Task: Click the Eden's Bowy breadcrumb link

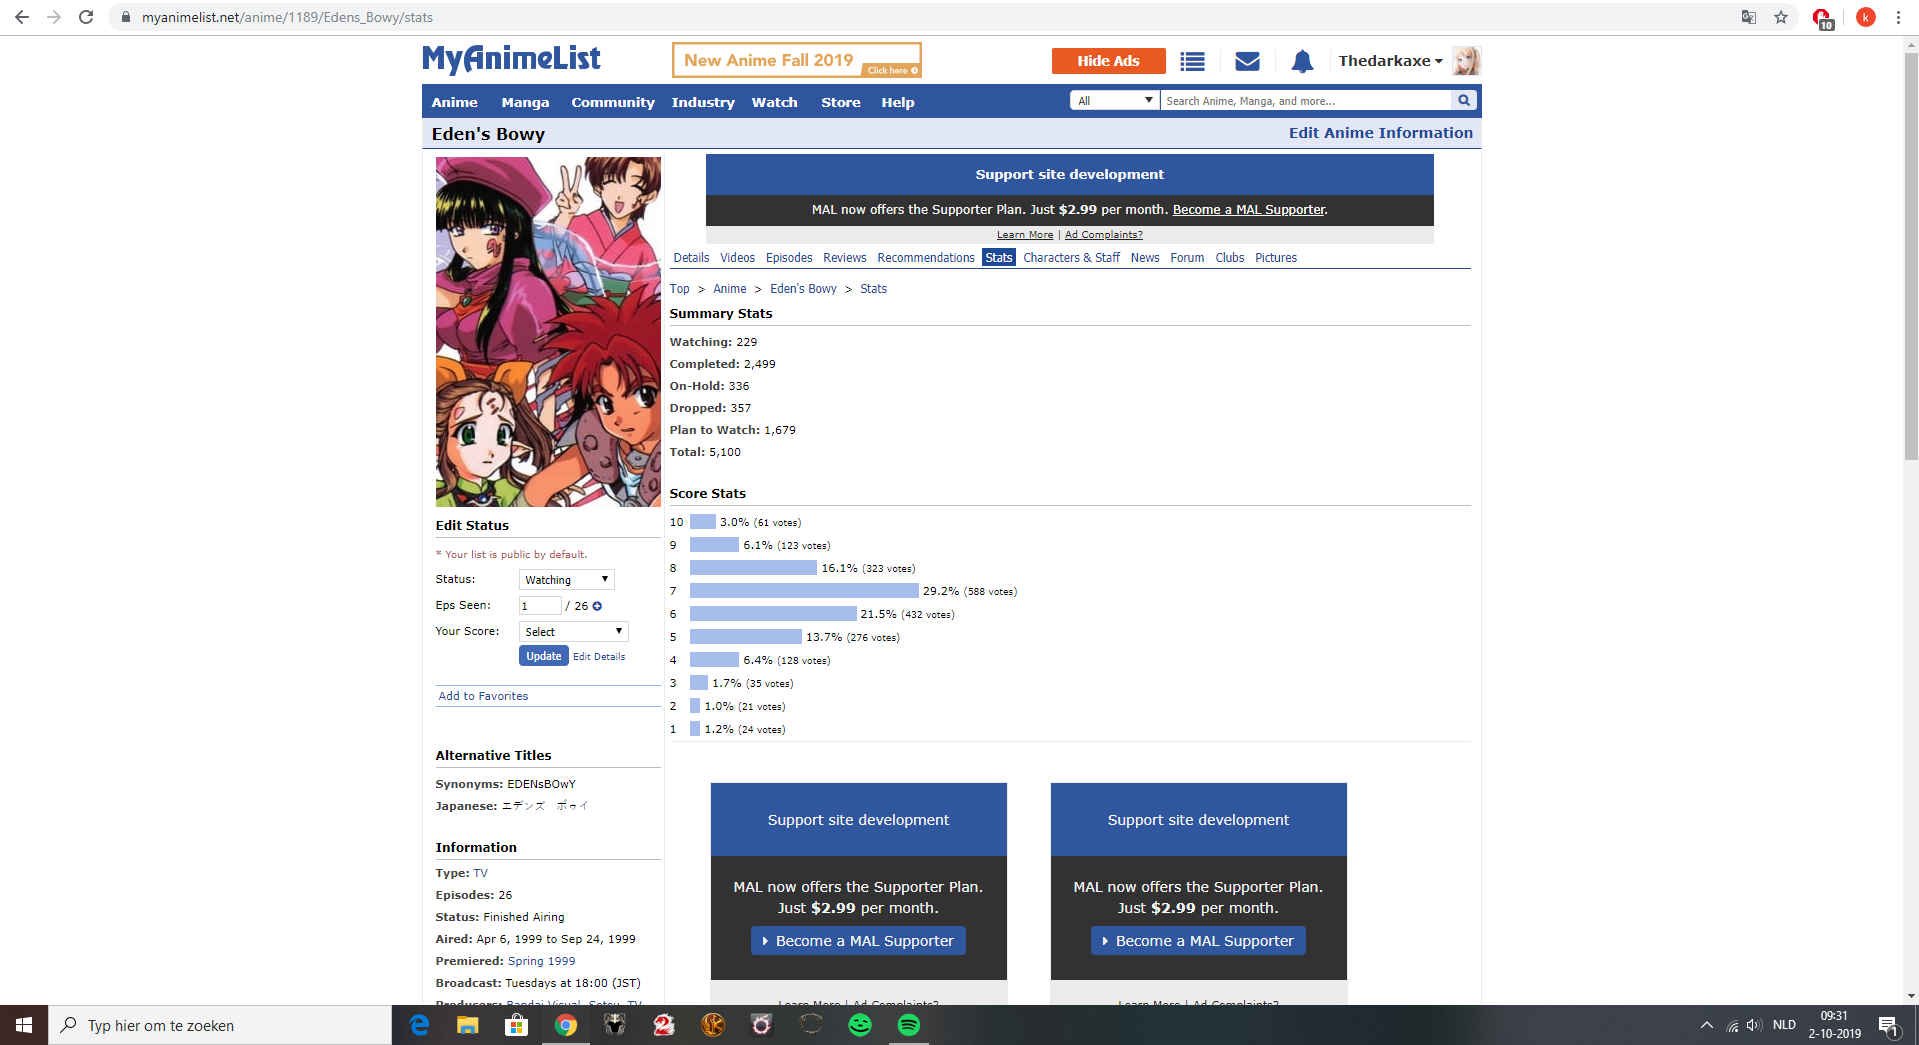Action: point(803,289)
